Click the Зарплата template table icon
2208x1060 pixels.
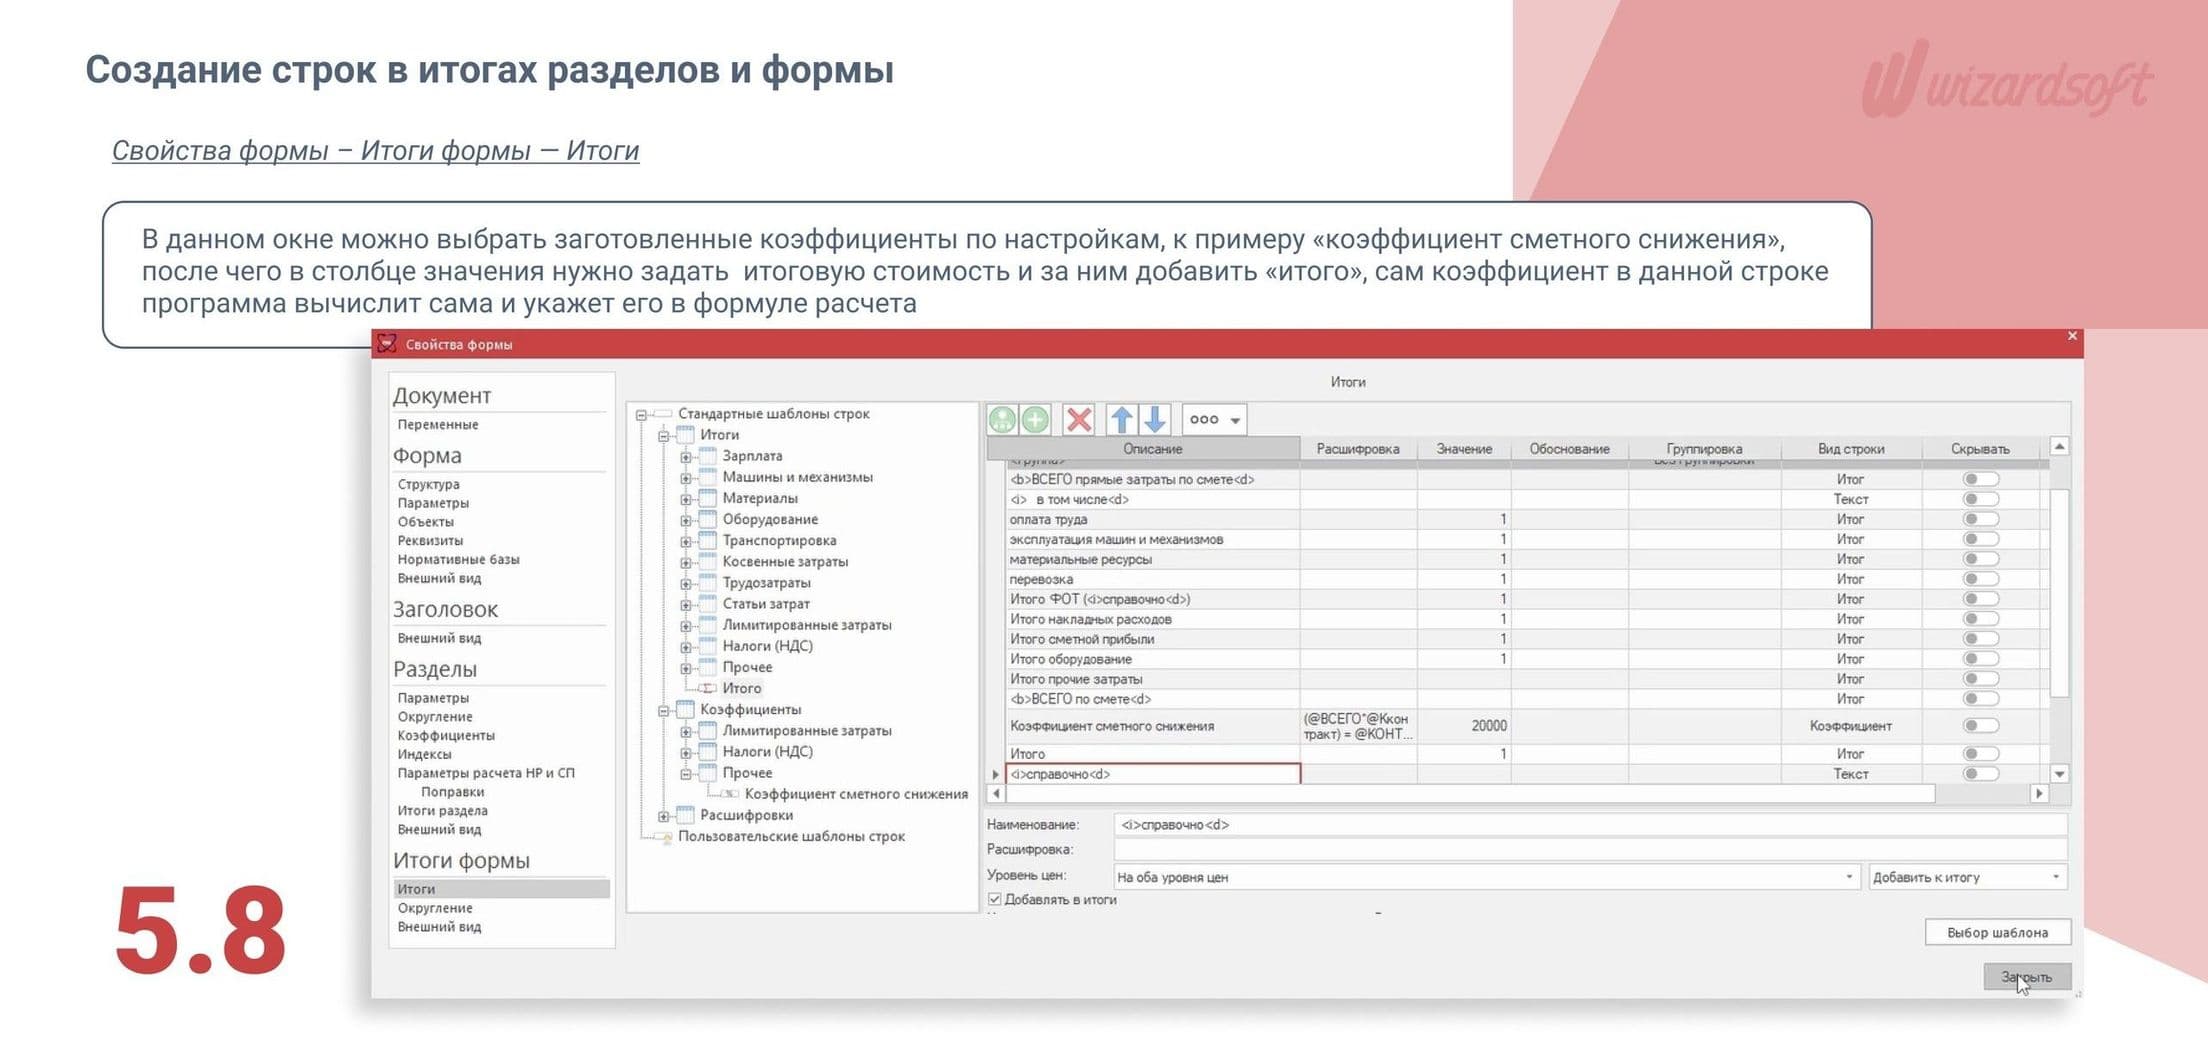tap(708, 456)
